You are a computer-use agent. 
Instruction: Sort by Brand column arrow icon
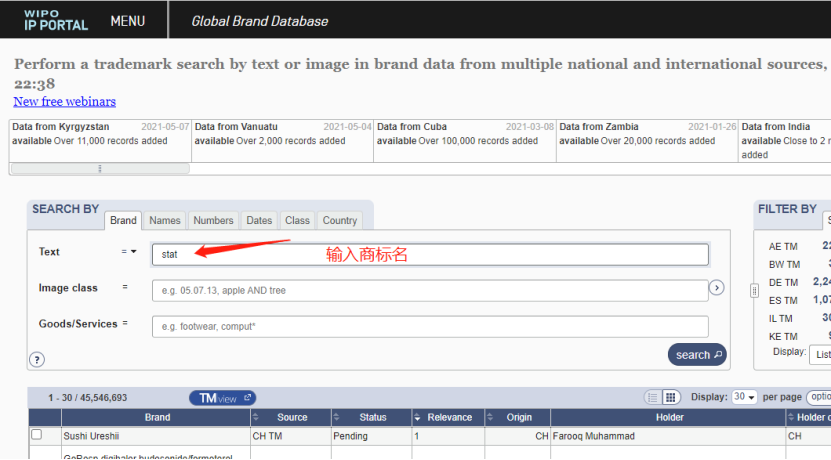click(x=255, y=417)
